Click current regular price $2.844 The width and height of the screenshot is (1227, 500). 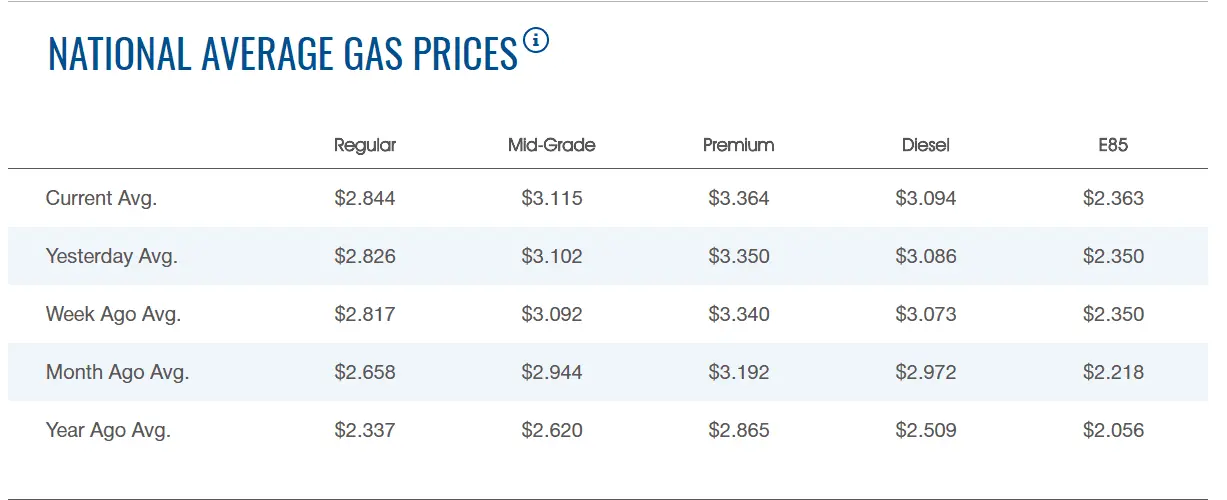tap(365, 198)
